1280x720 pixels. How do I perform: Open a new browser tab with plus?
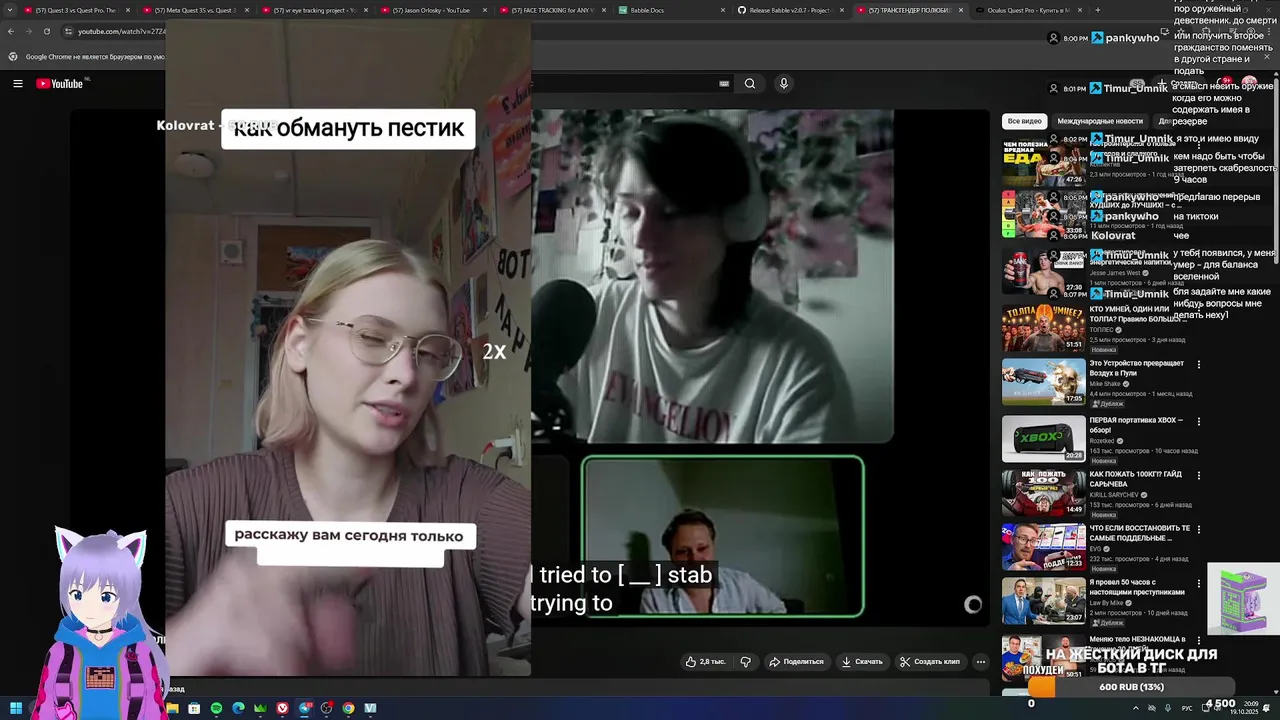click(1097, 10)
